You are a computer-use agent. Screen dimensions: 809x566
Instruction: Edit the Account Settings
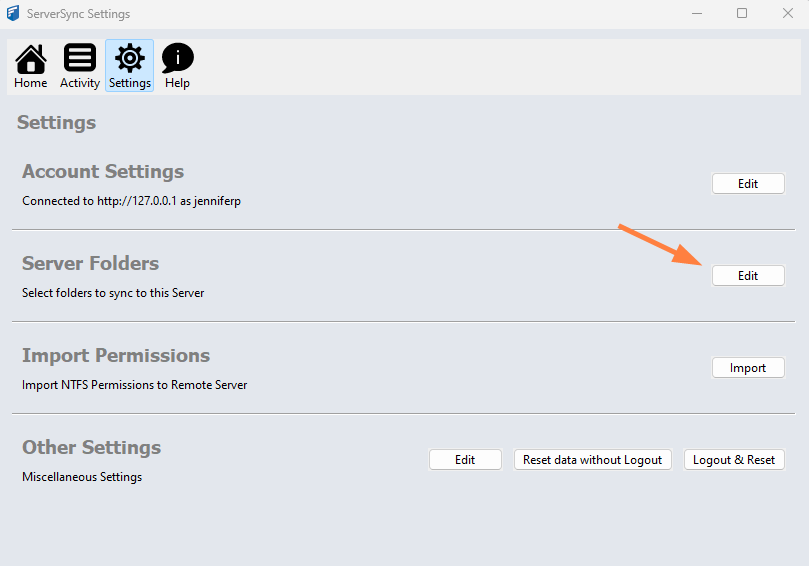tap(748, 184)
